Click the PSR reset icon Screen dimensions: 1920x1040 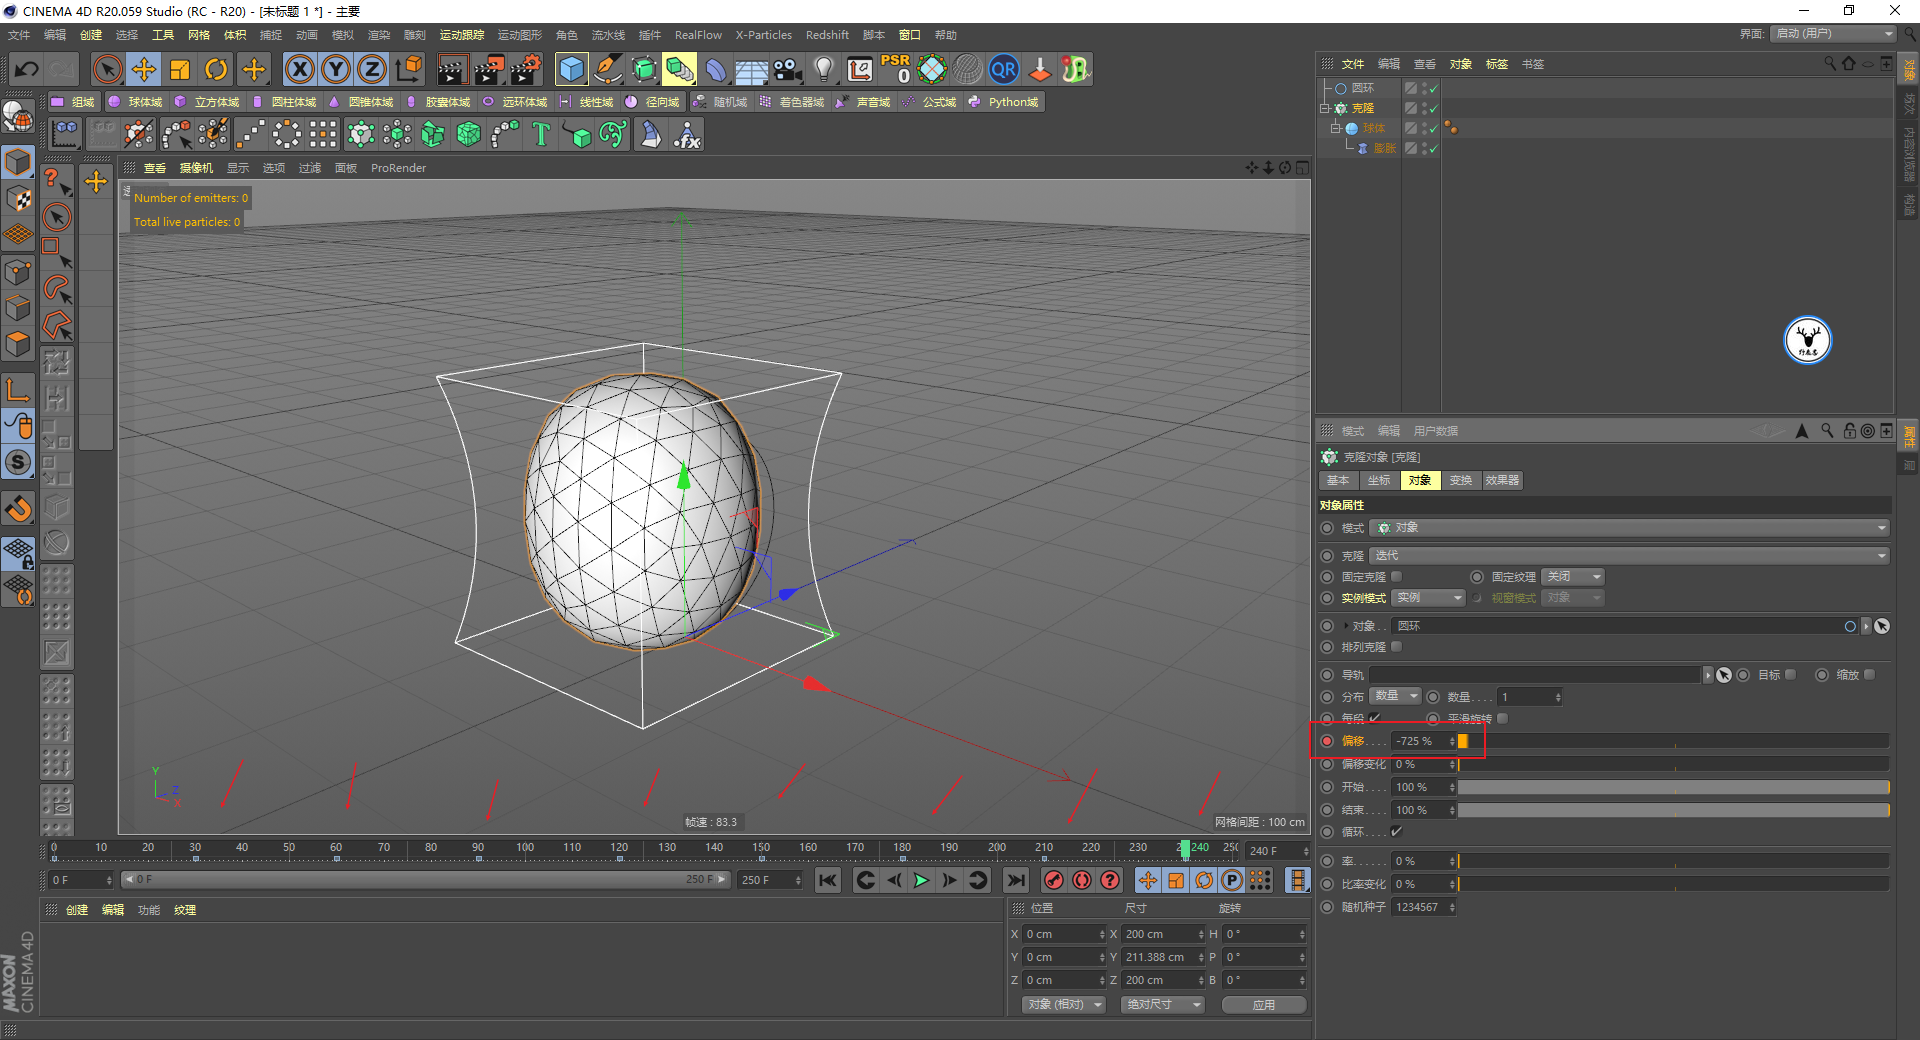(895, 69)
